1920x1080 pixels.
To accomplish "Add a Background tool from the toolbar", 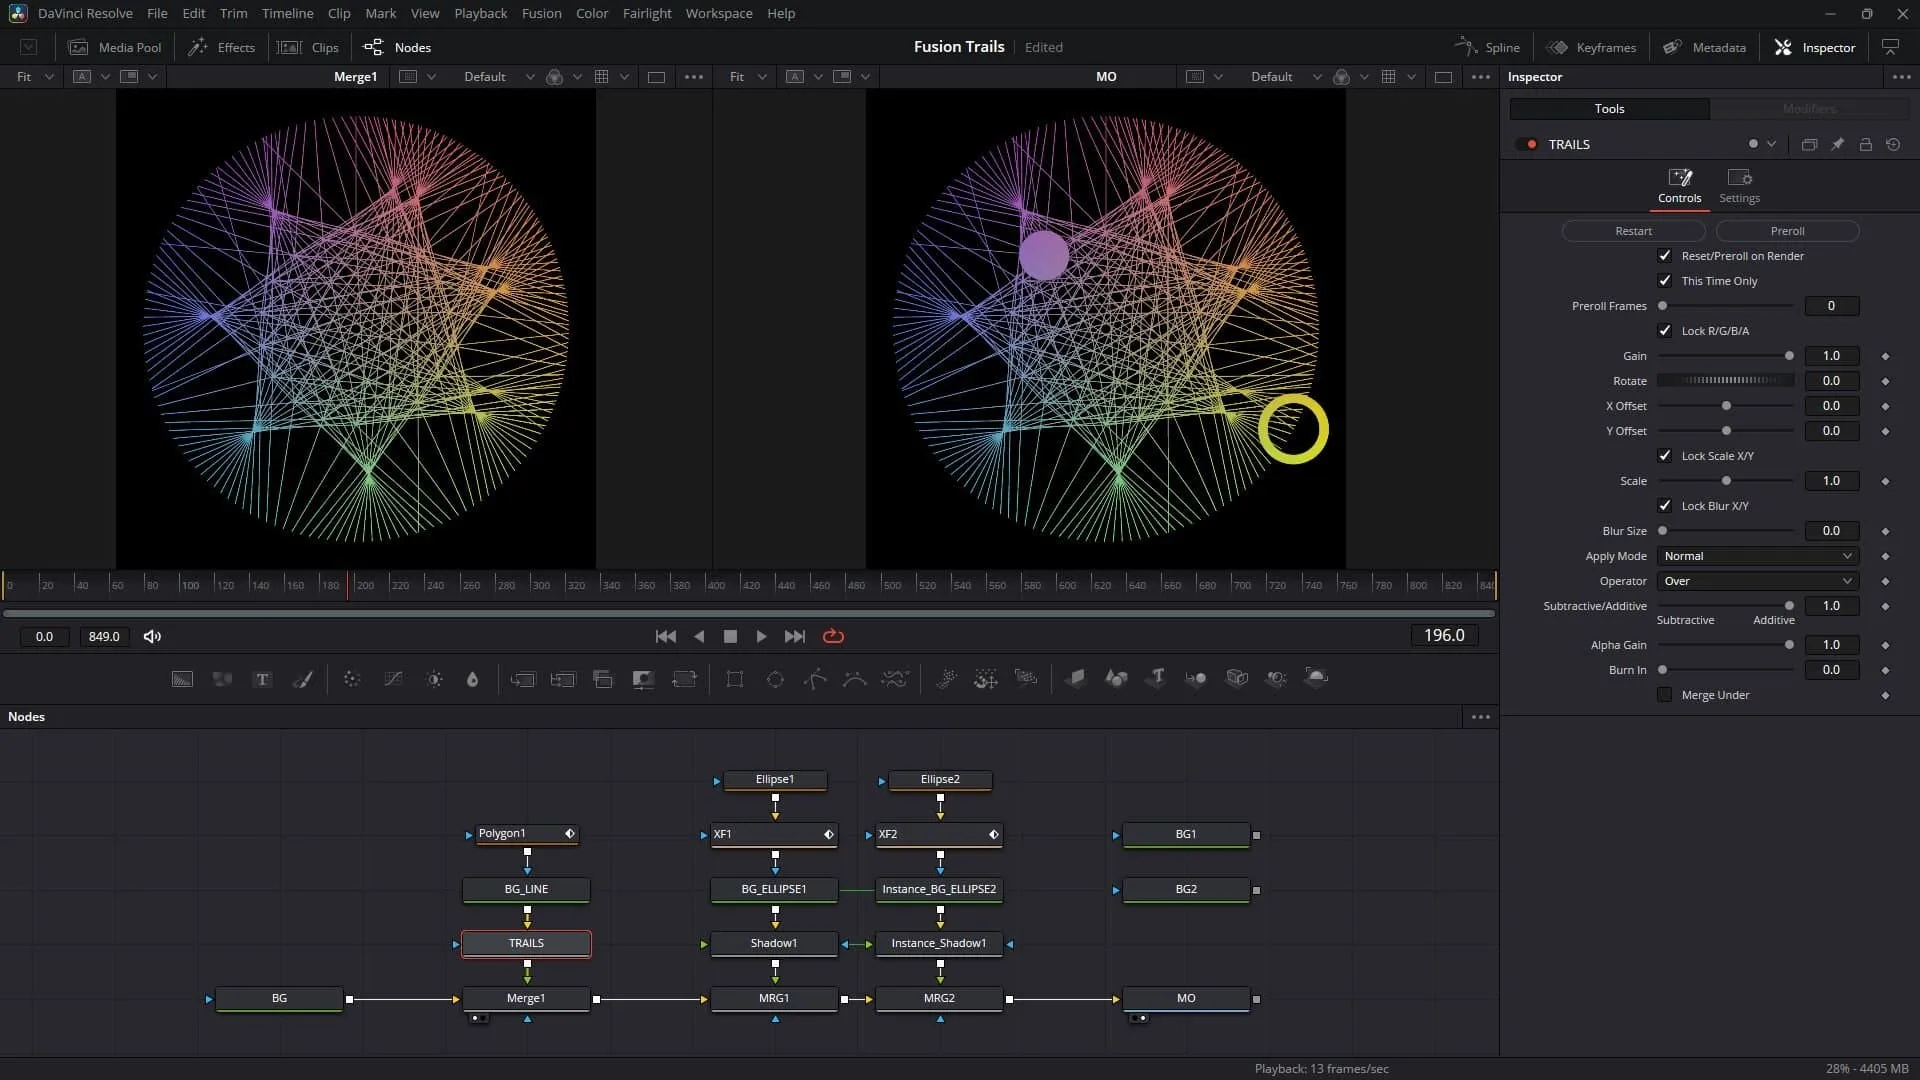I will click(x=182, y=679).
